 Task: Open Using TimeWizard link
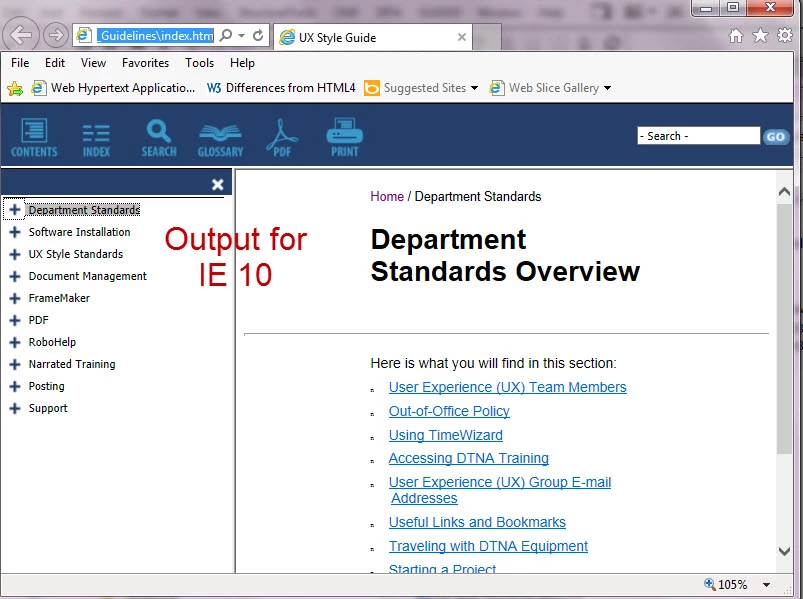446,435
